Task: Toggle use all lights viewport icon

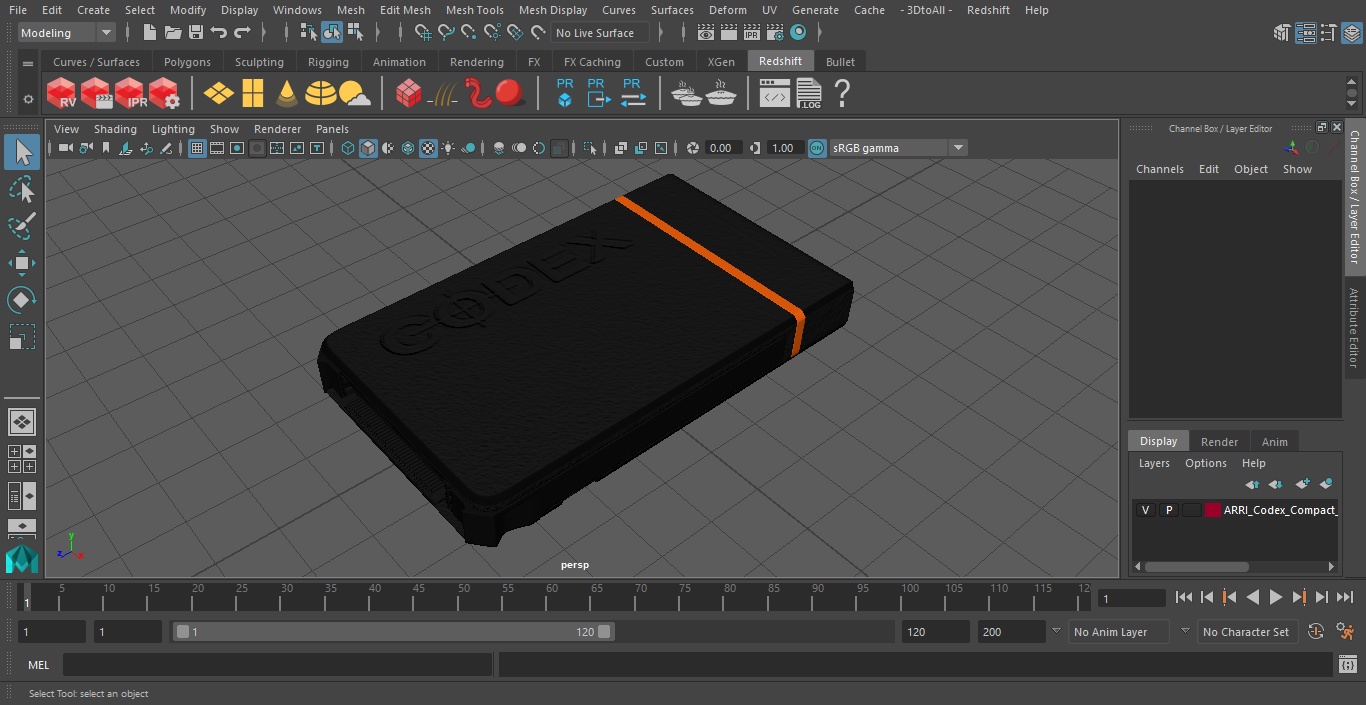Action: [448, 148]
